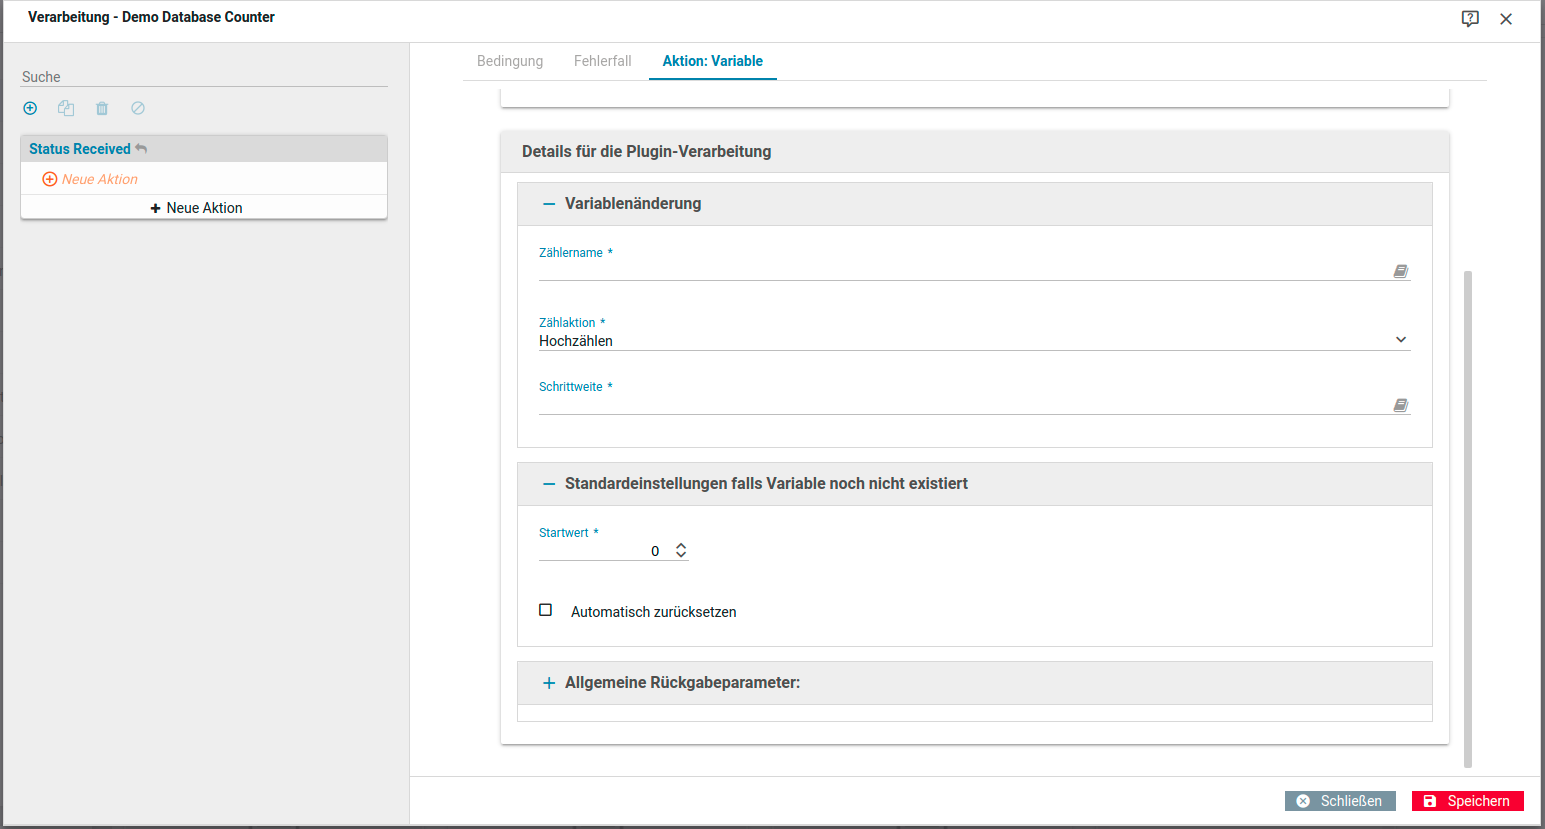
Task: Click the disable (crossed circle) icon in sidebar
Action: (x=138, y=108)
